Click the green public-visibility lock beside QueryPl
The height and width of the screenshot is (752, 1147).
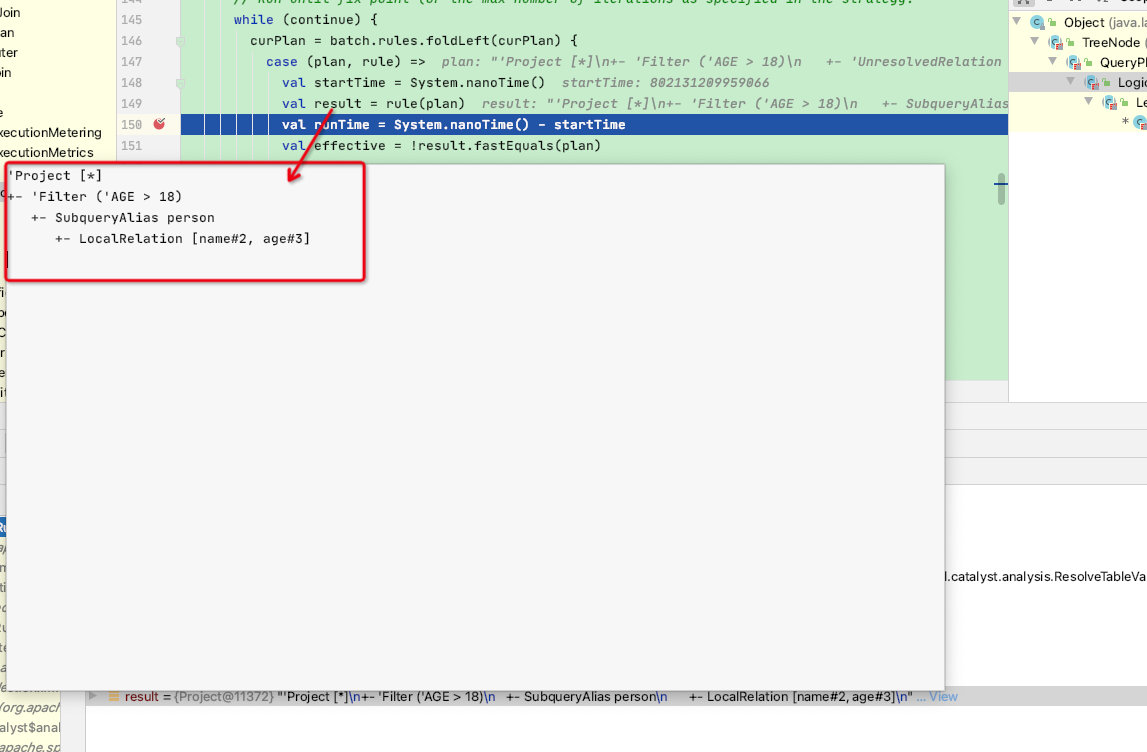[x=1088, y=63]
